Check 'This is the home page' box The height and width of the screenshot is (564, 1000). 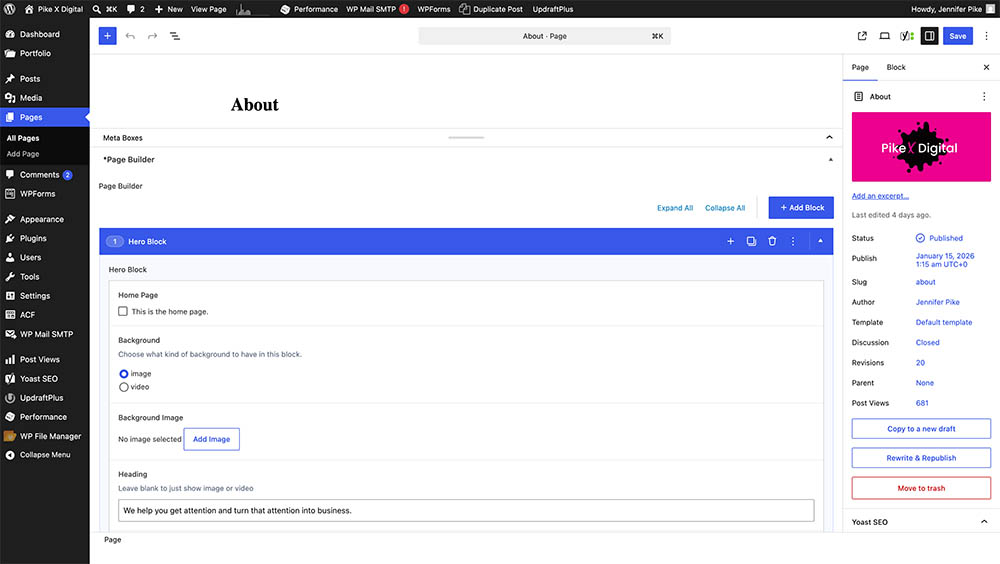tap(122, 311)
